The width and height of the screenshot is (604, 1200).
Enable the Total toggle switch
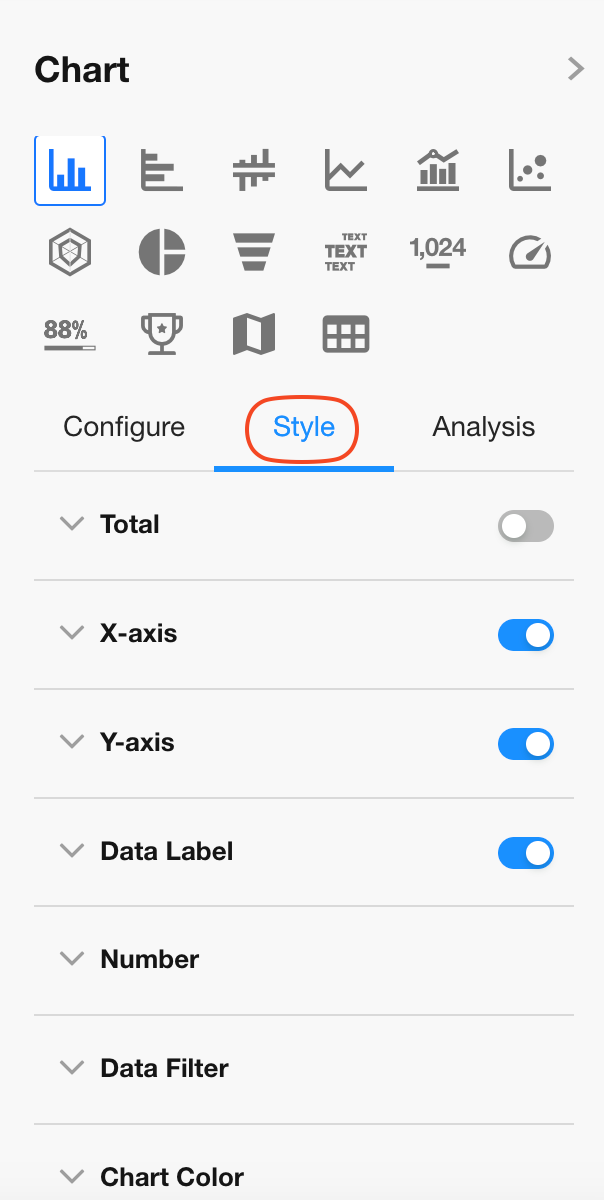coord(526,526)
